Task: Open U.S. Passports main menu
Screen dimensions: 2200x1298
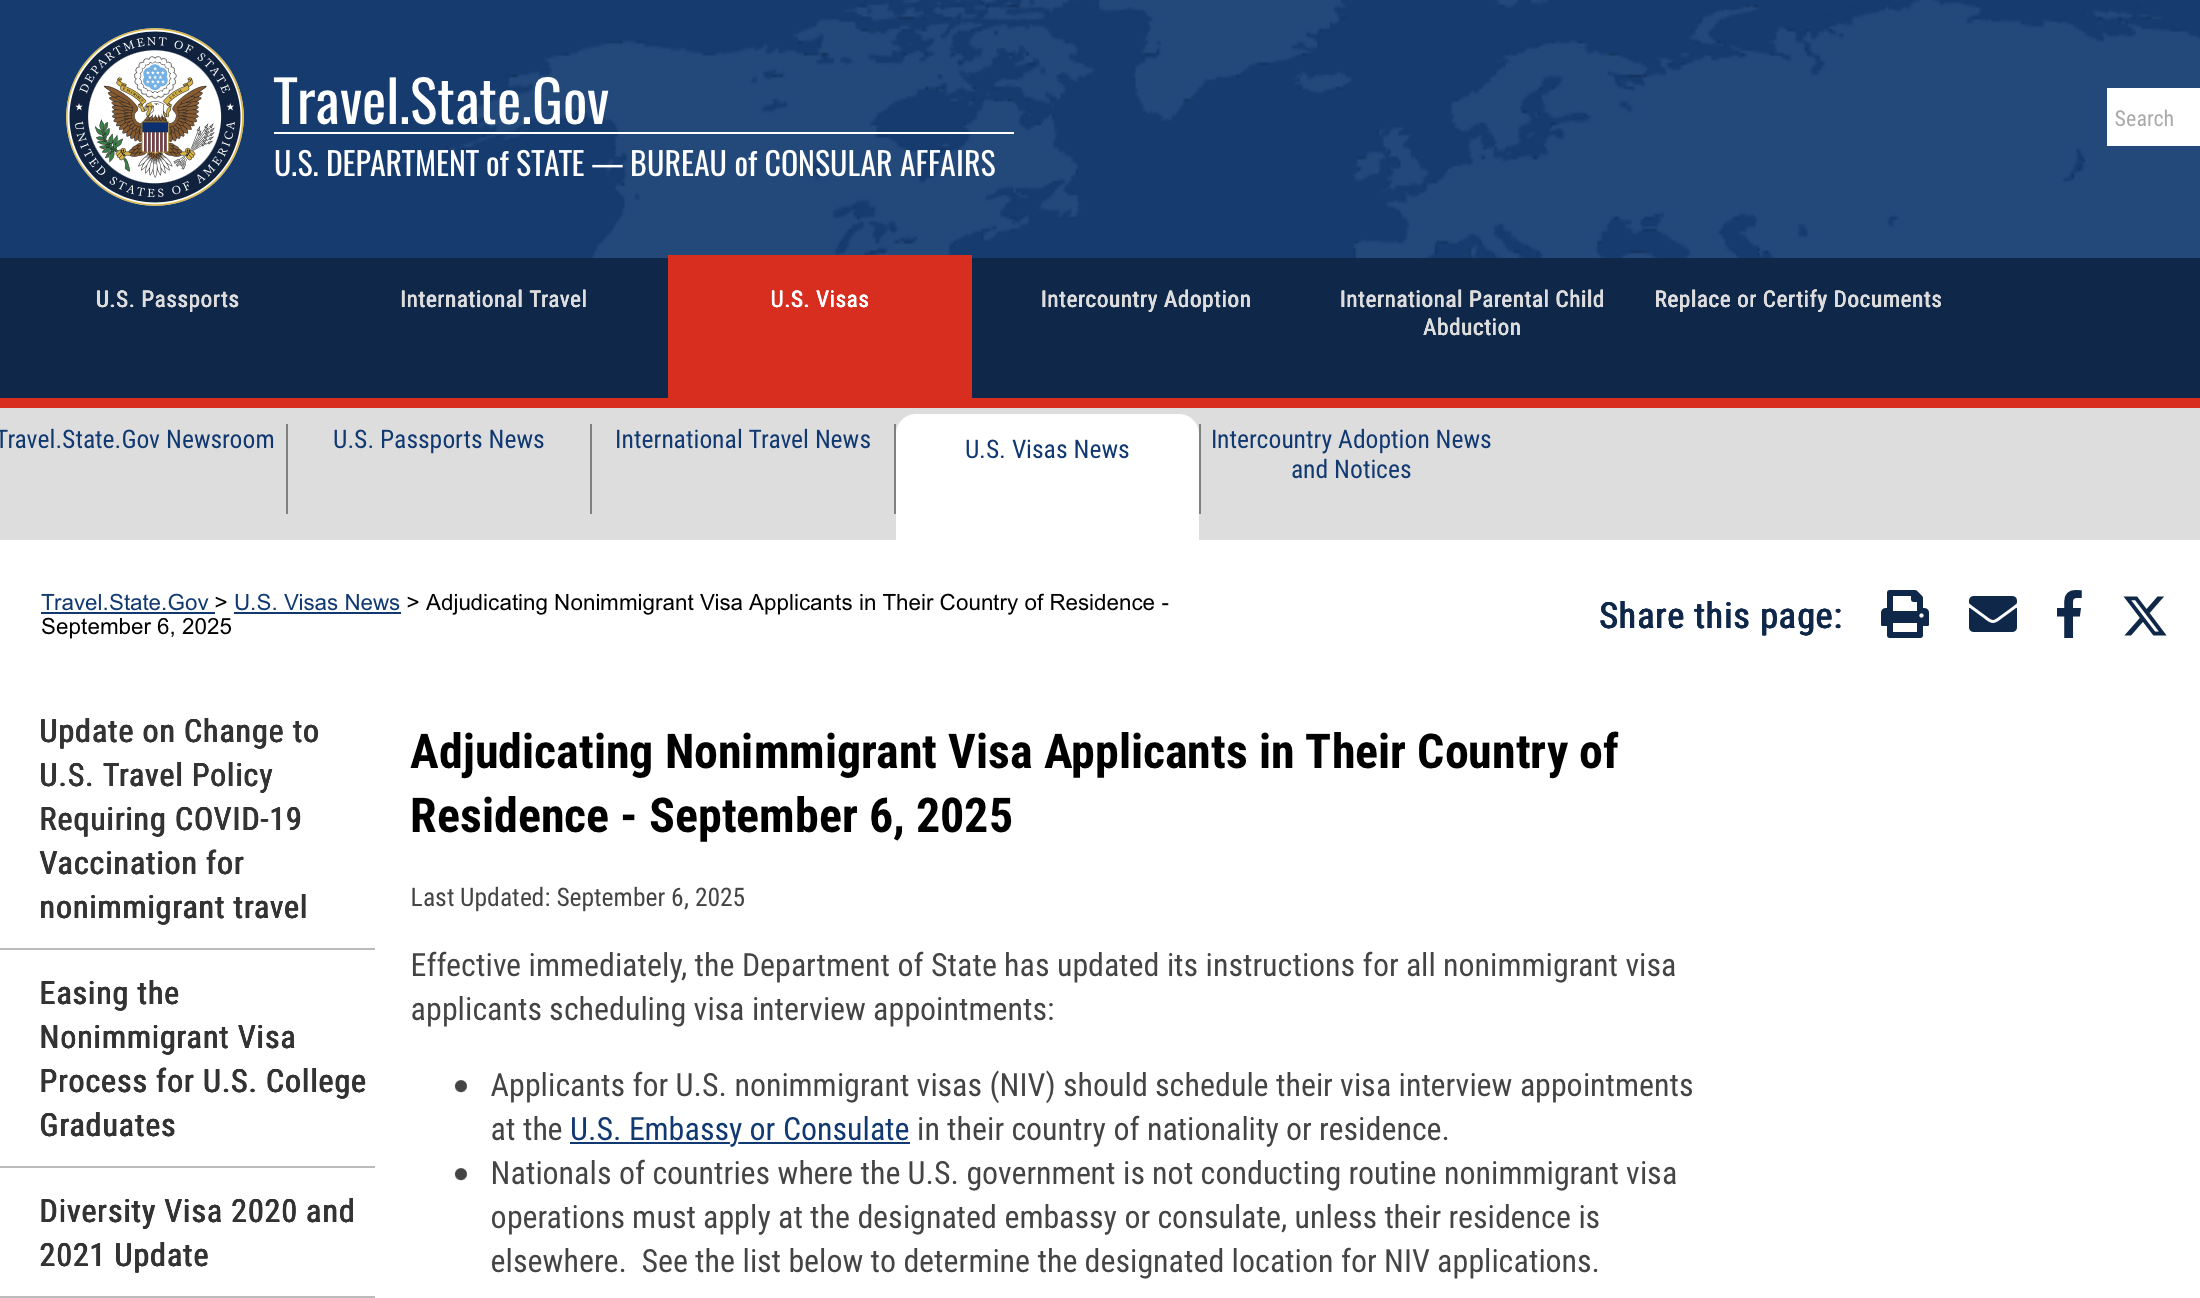Action: 167,299
